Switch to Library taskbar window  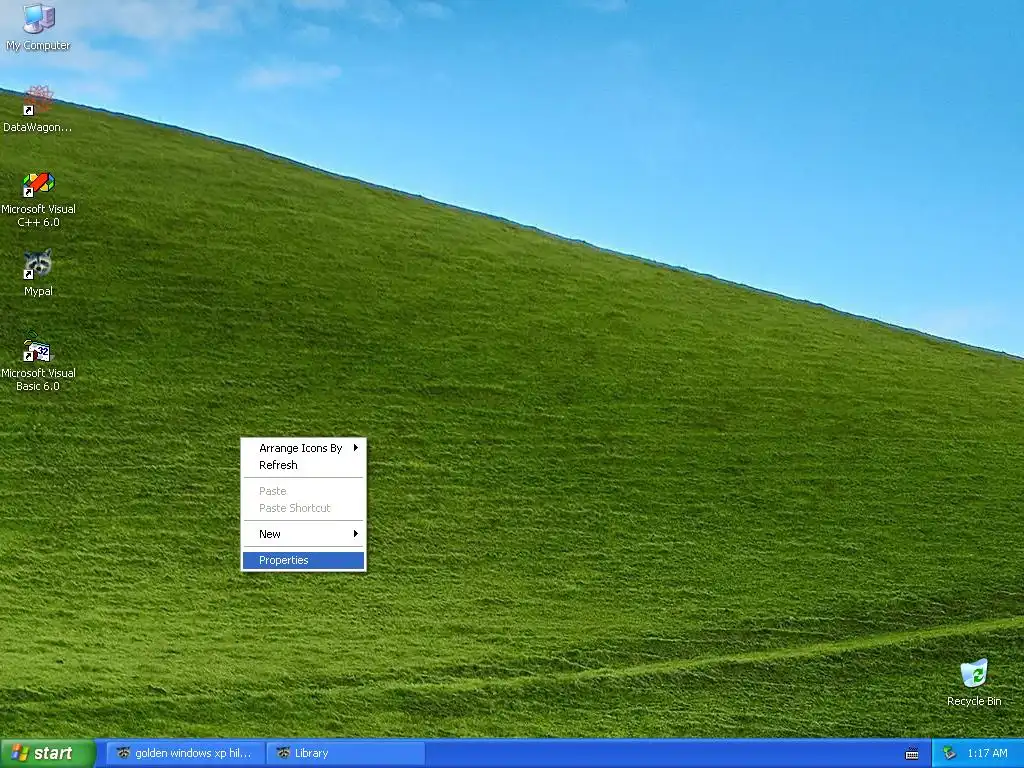point(346,753)
